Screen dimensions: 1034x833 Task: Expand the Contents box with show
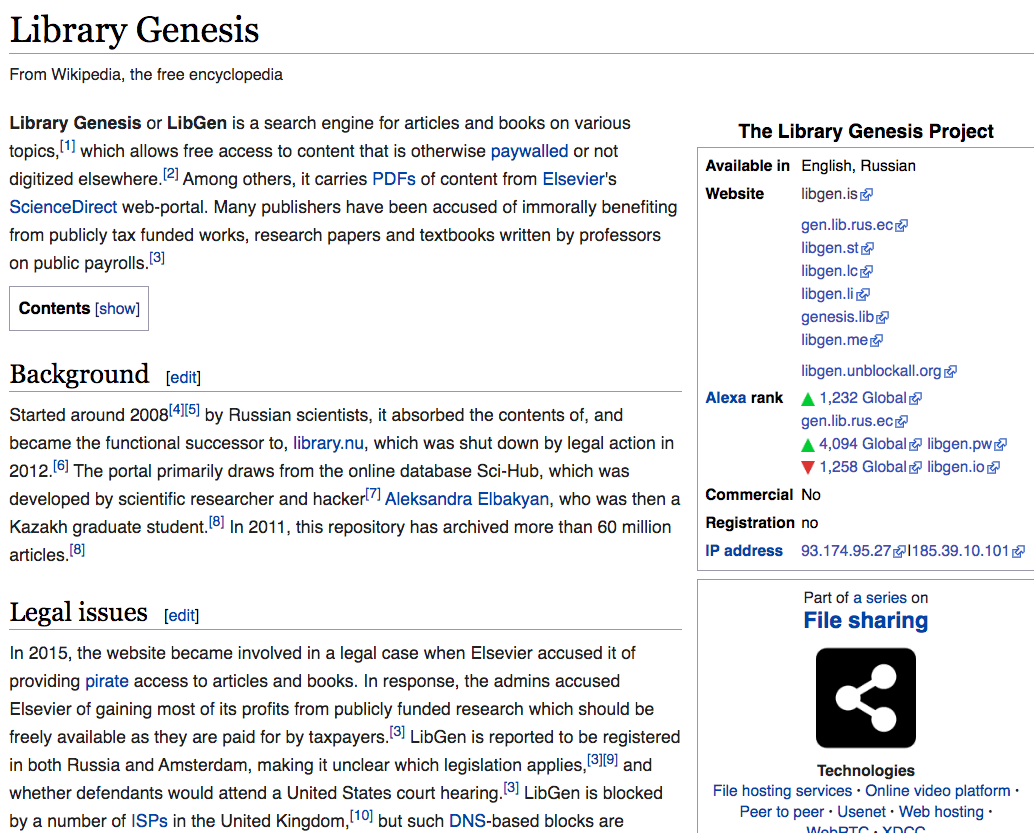point(117,309)
